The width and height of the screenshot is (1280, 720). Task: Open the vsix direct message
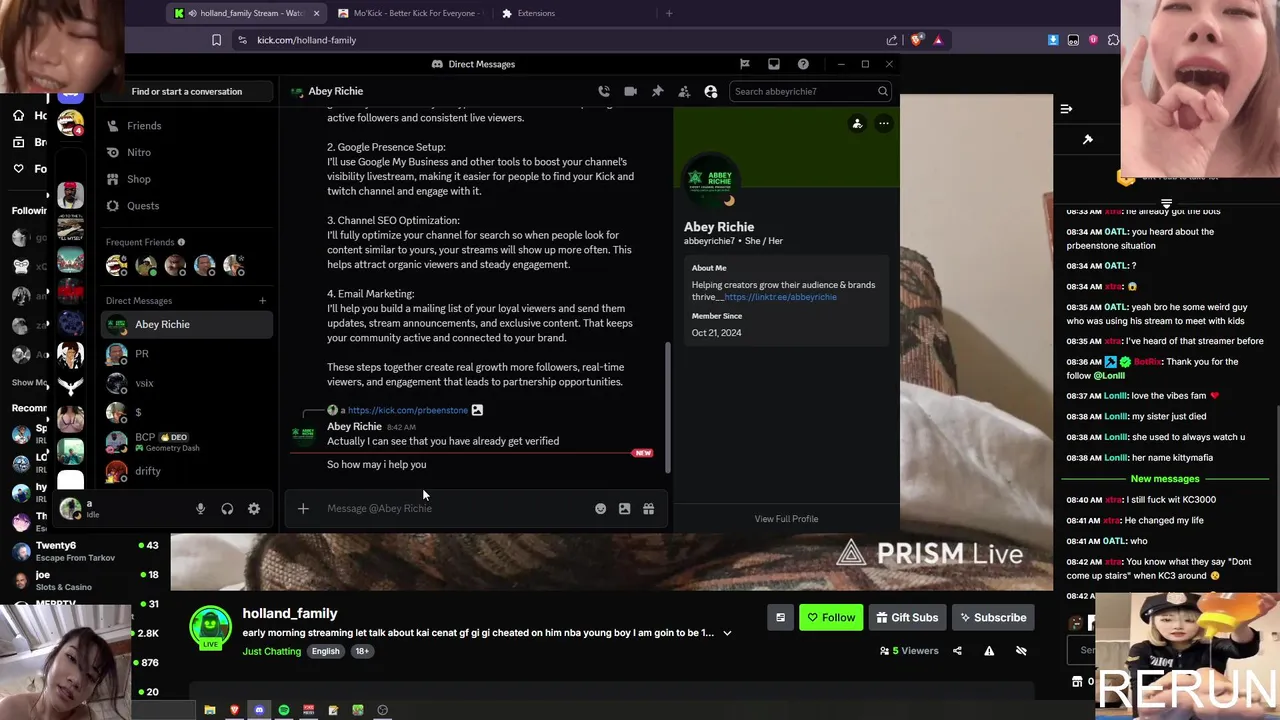[186, 383]
